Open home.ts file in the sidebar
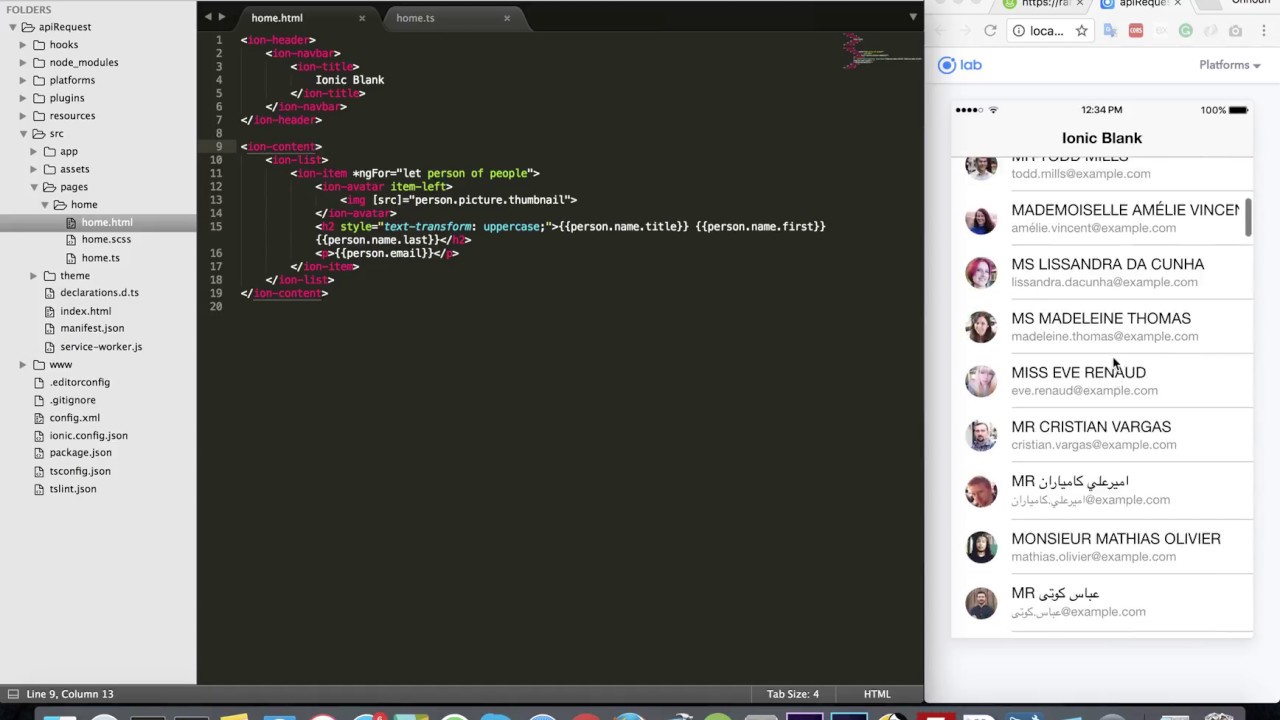 (98, 258)
